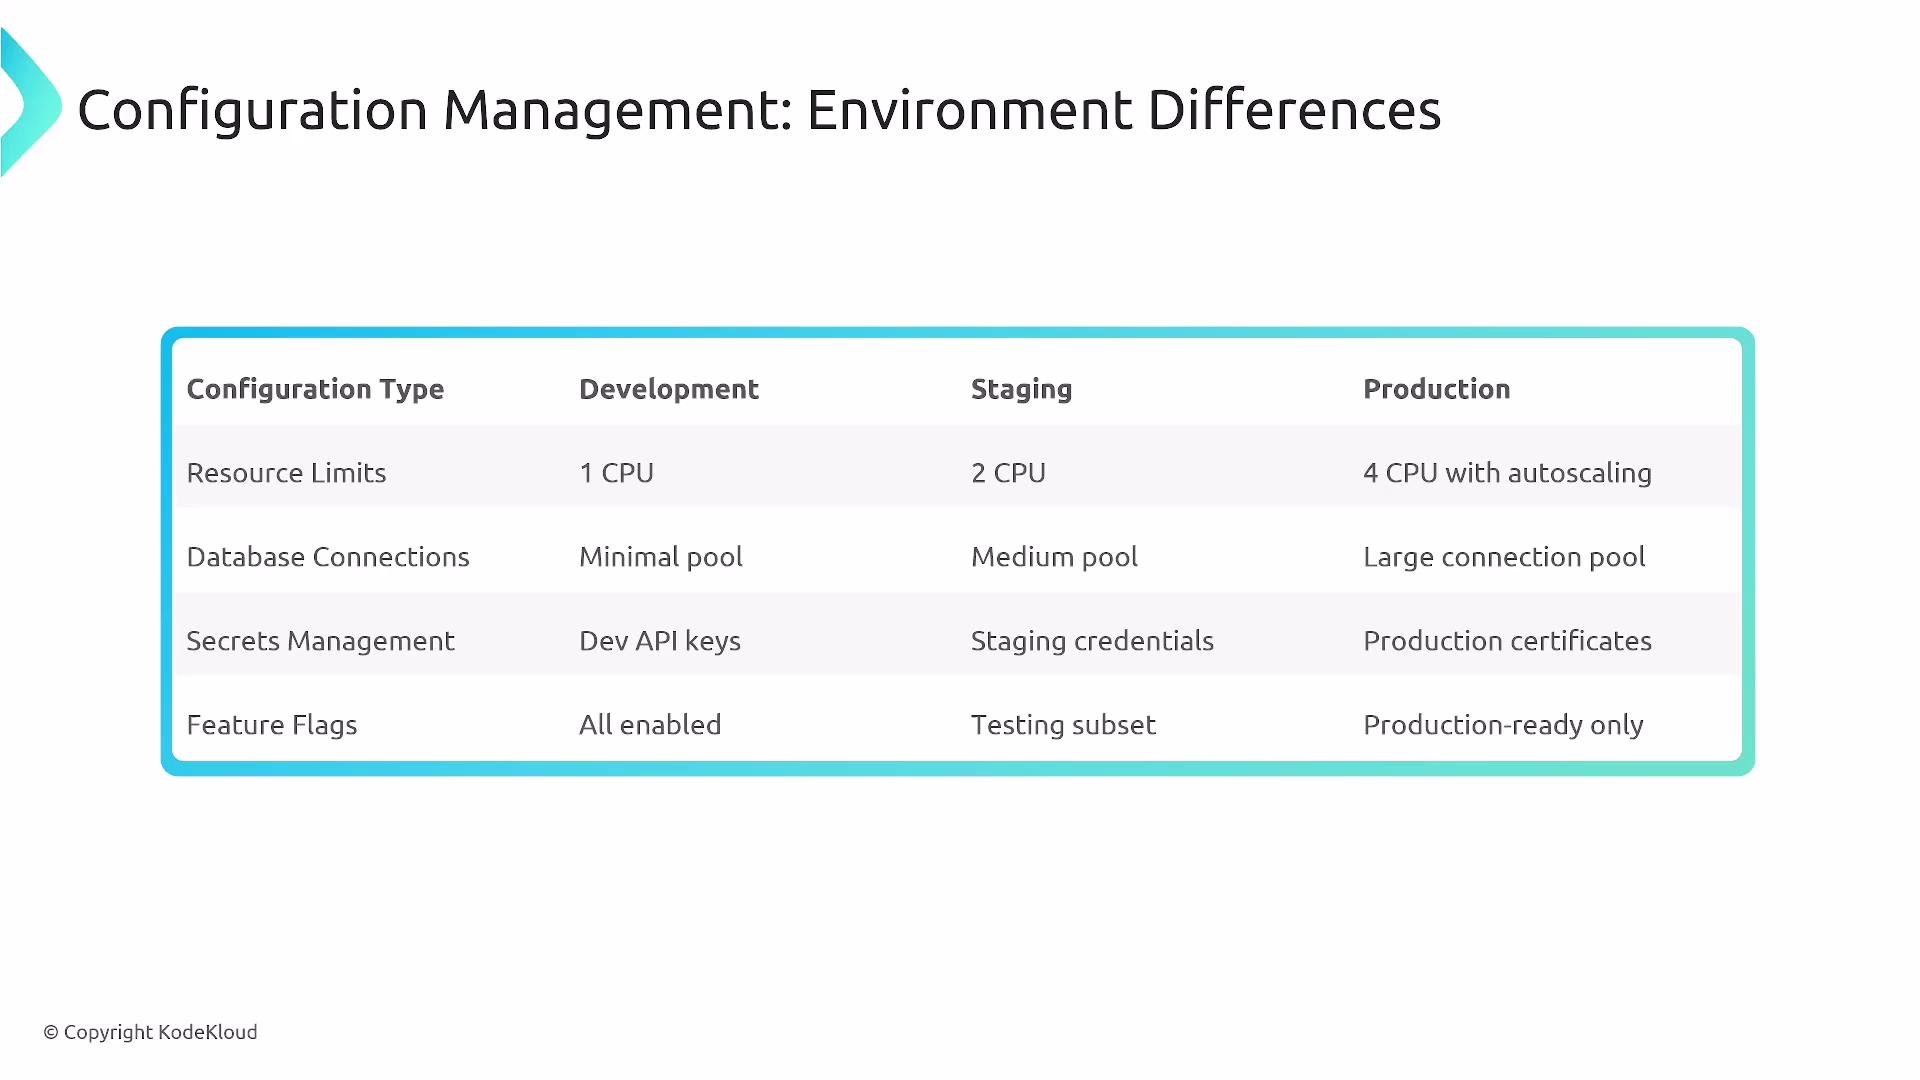Screen dimensions: 1920x1080
Task: Select the 'Configuration Type' column header
Action: pos(315,390)
